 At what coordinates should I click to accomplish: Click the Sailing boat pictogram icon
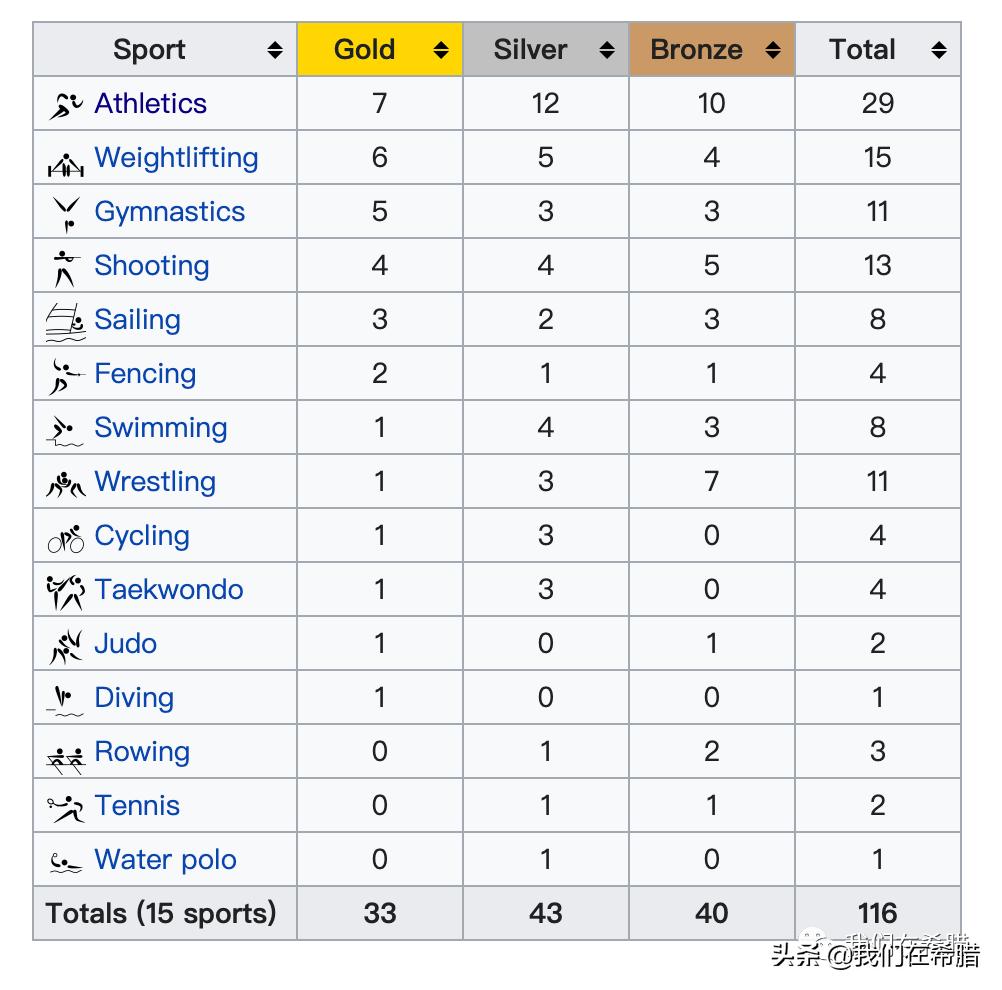point(66,322)
